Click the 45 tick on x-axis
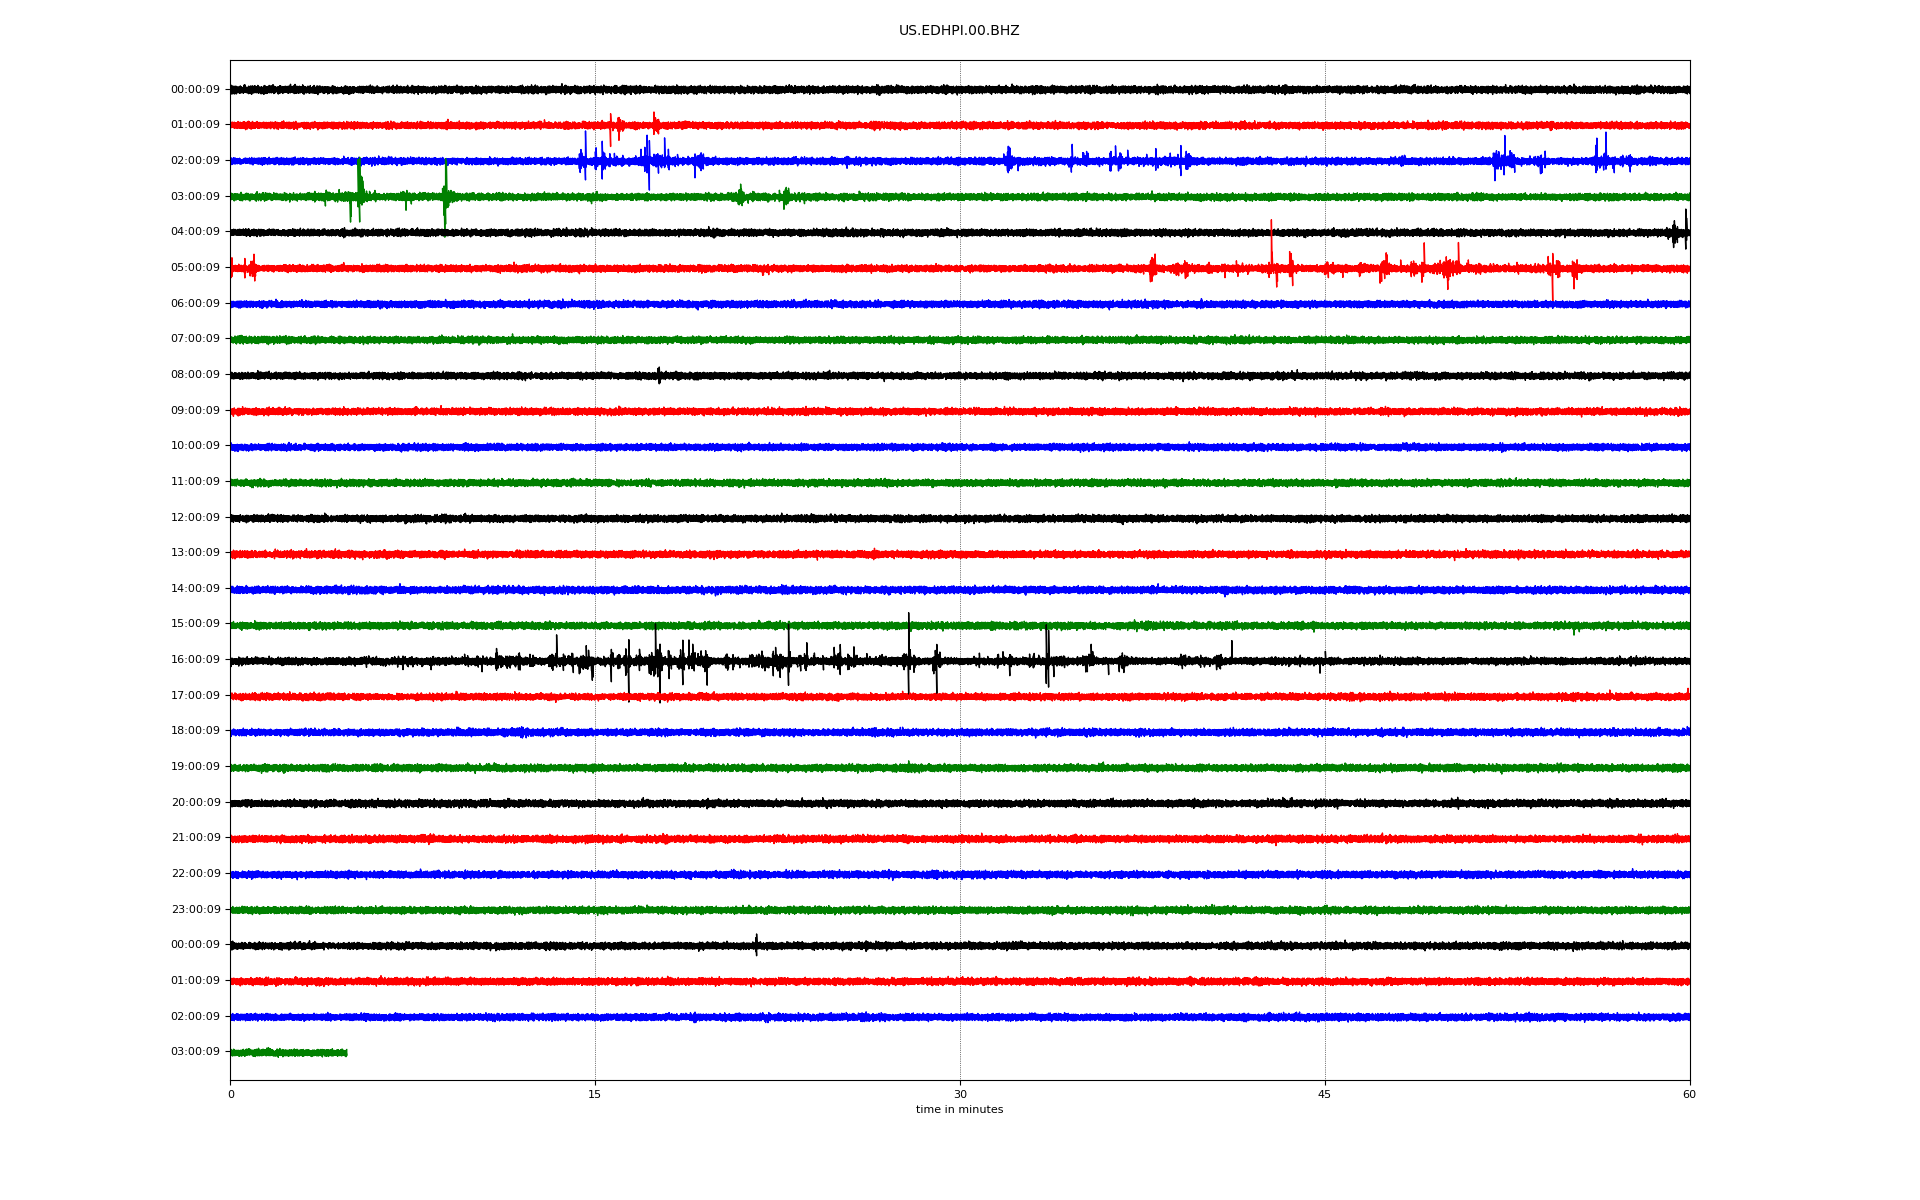Image resolution: width=1920 pixels, height=1200 pixels. tap(1325, 1094)
